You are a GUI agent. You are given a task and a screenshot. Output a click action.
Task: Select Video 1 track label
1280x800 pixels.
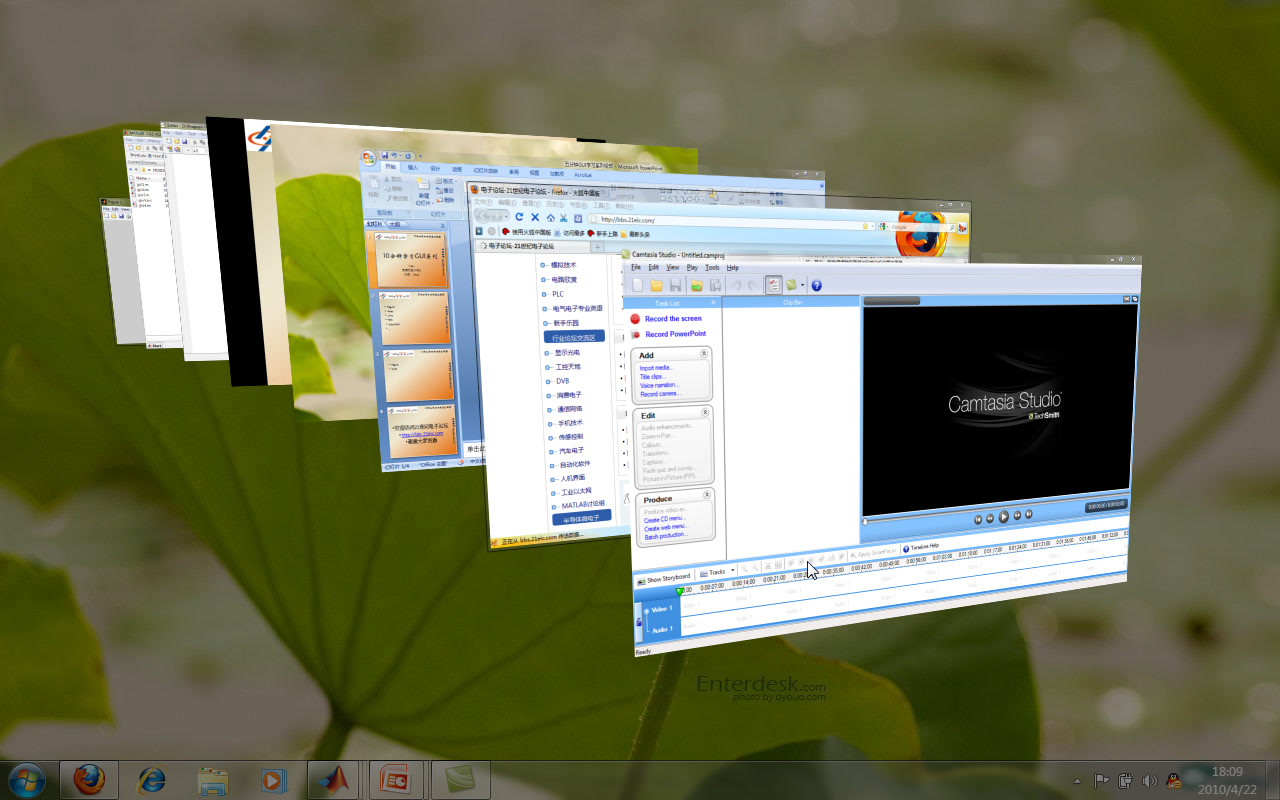click(x=664, y=609)
